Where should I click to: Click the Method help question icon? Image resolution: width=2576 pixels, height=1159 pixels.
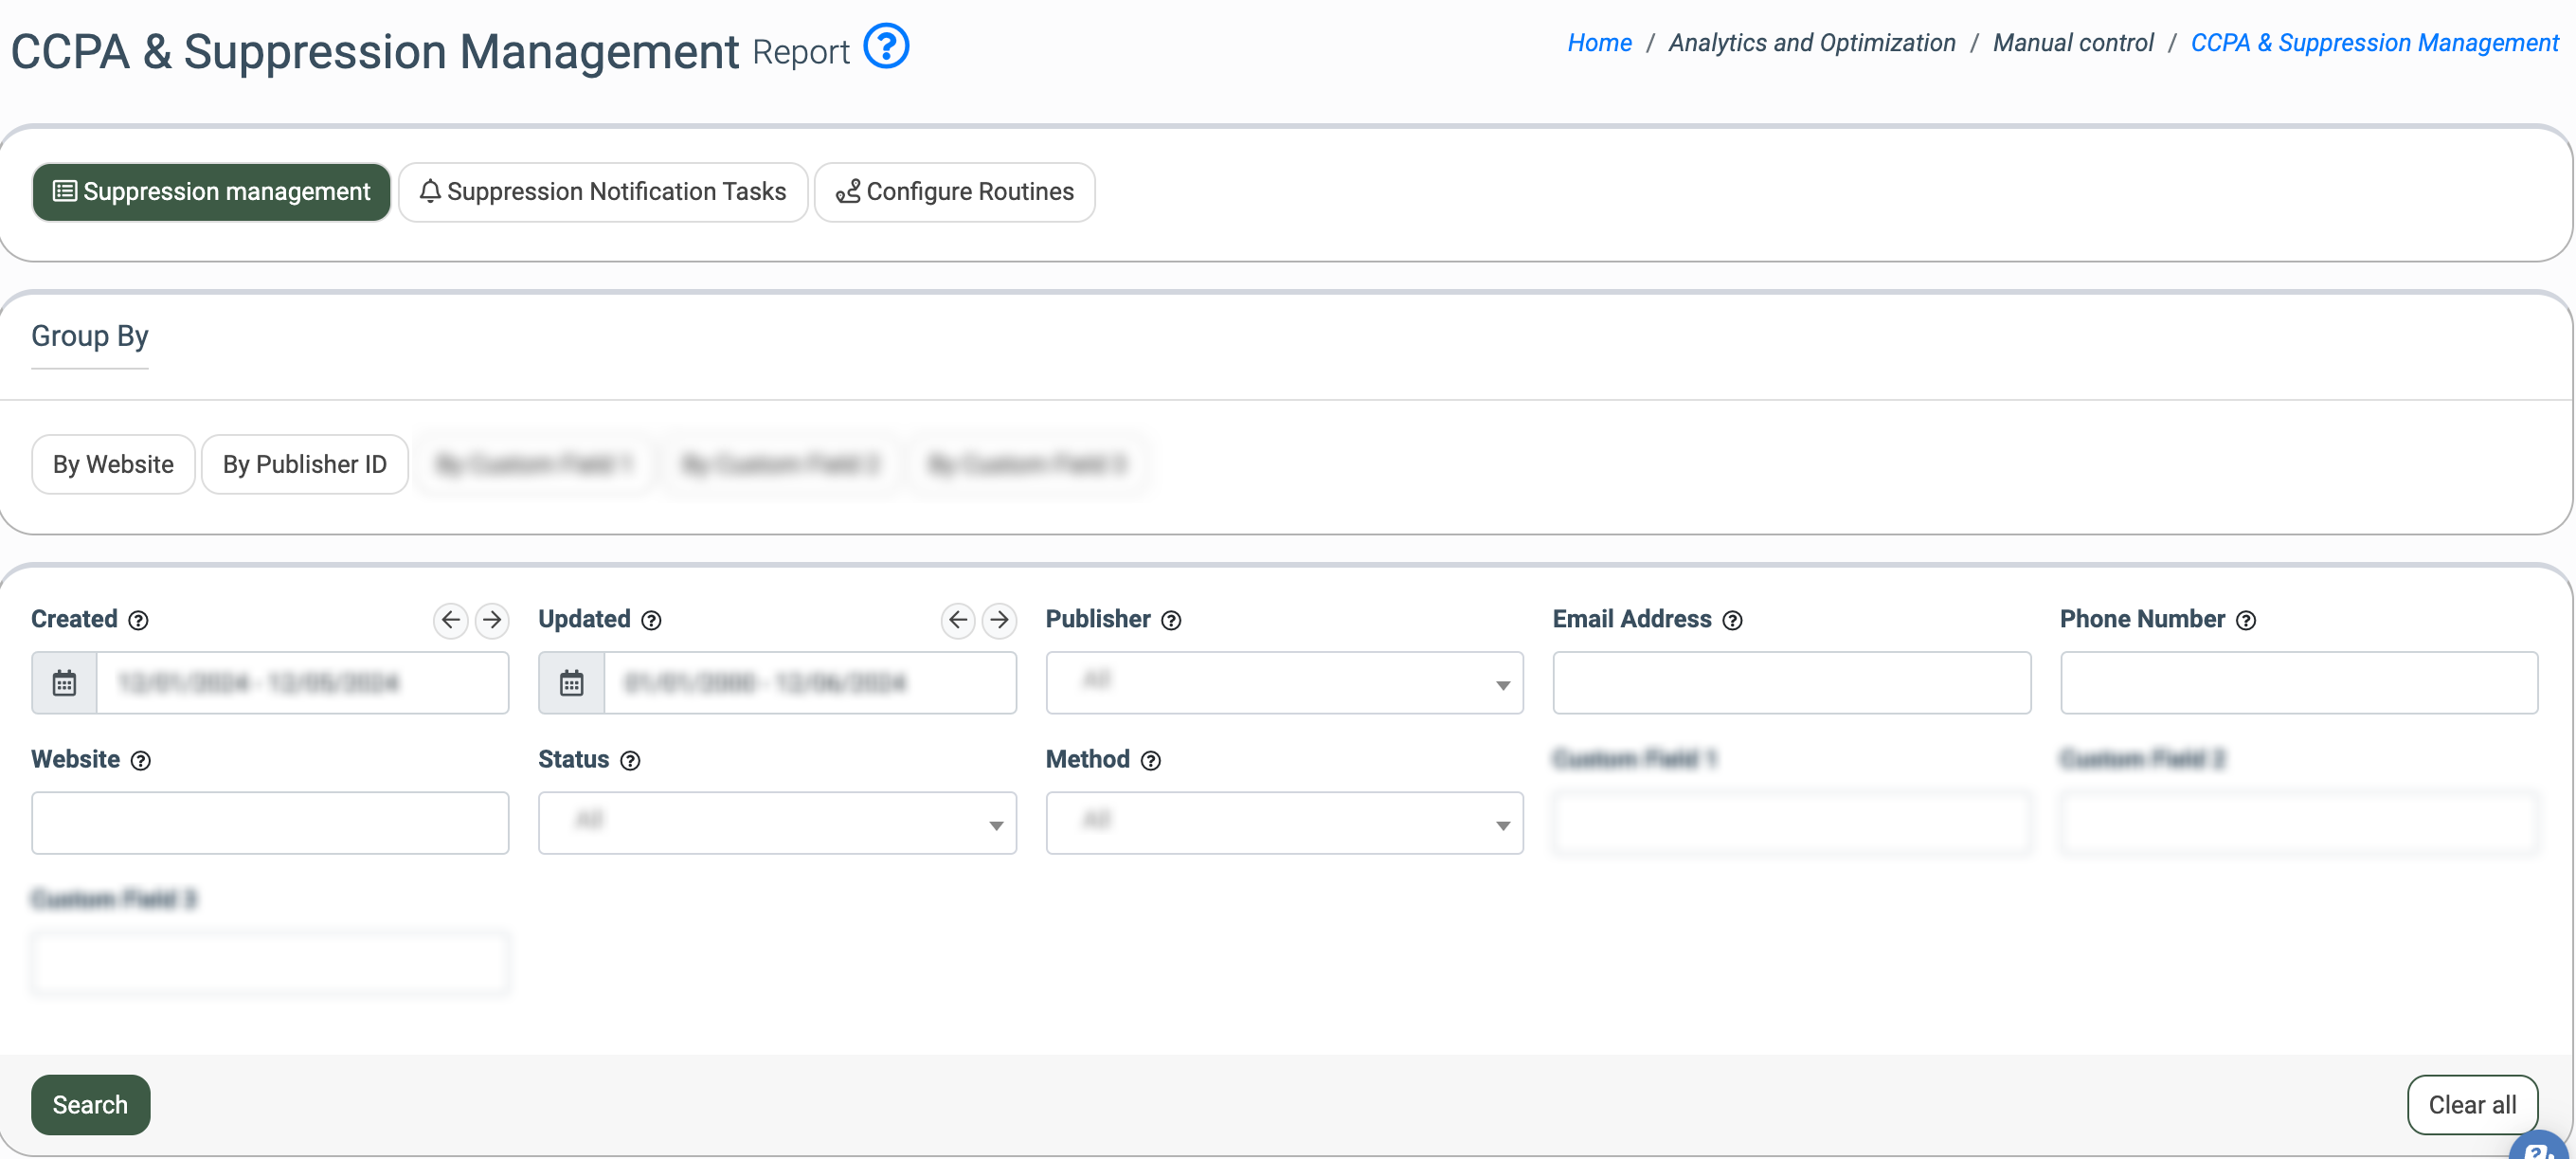pyautogui.click(x=1151, y=761)
